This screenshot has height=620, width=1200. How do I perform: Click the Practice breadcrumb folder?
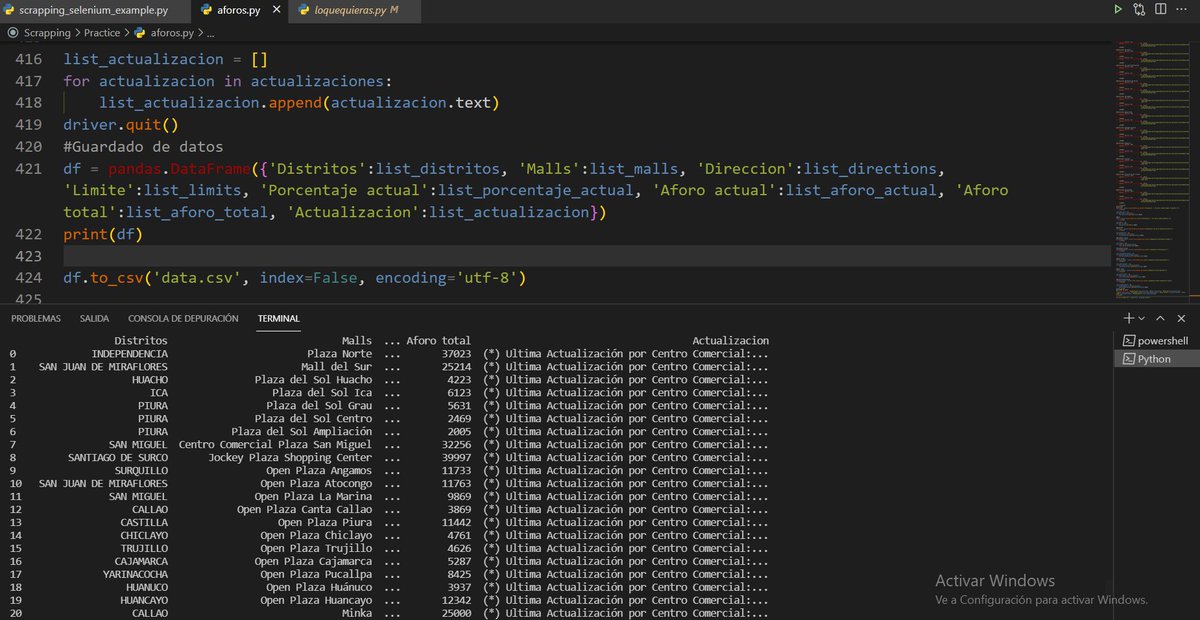pos(102,33)
